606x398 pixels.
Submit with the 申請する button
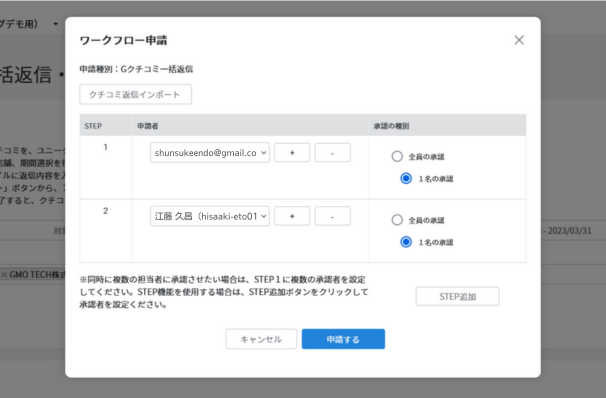pyautogui.click(x=343, y=339)
